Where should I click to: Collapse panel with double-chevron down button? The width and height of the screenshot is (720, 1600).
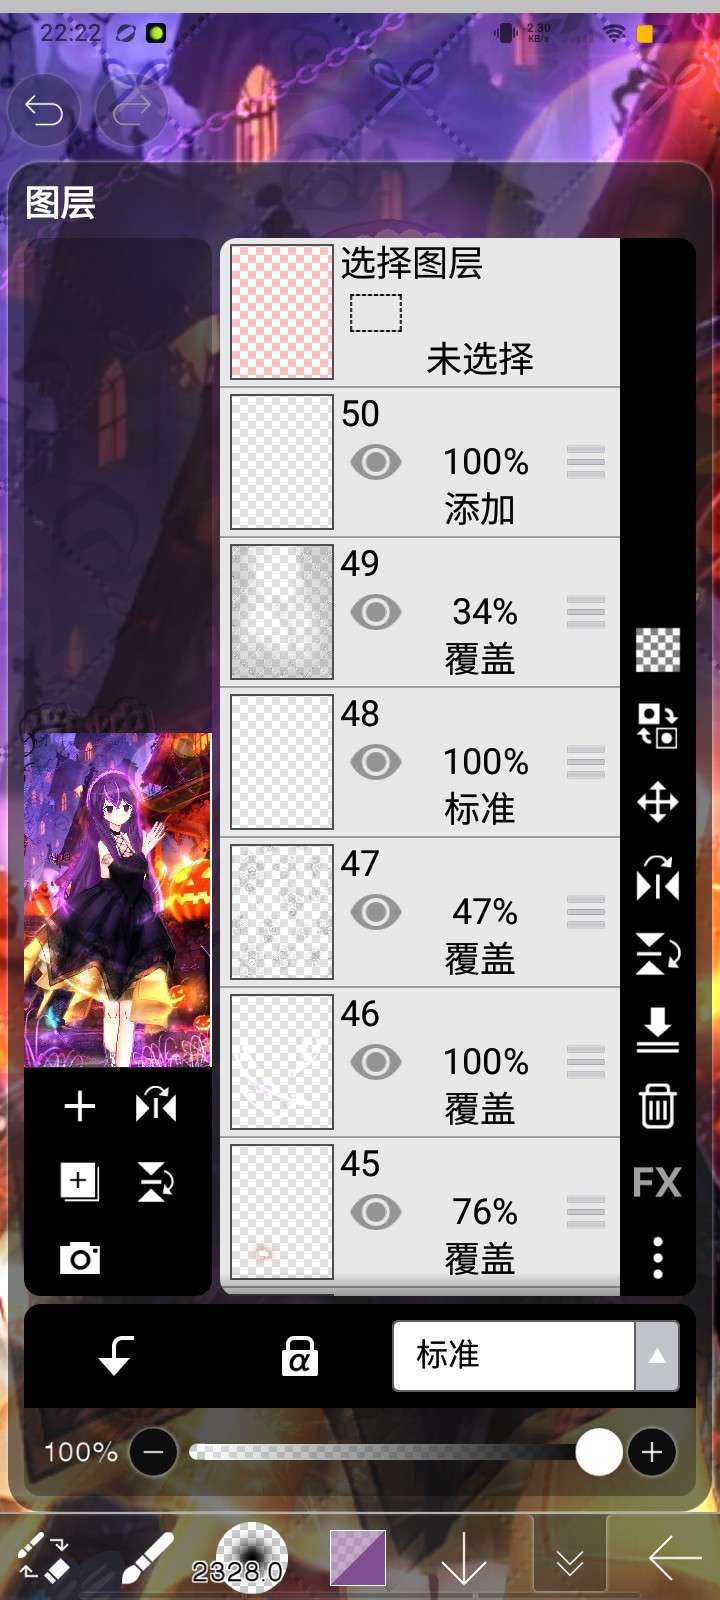(569, 1560)
